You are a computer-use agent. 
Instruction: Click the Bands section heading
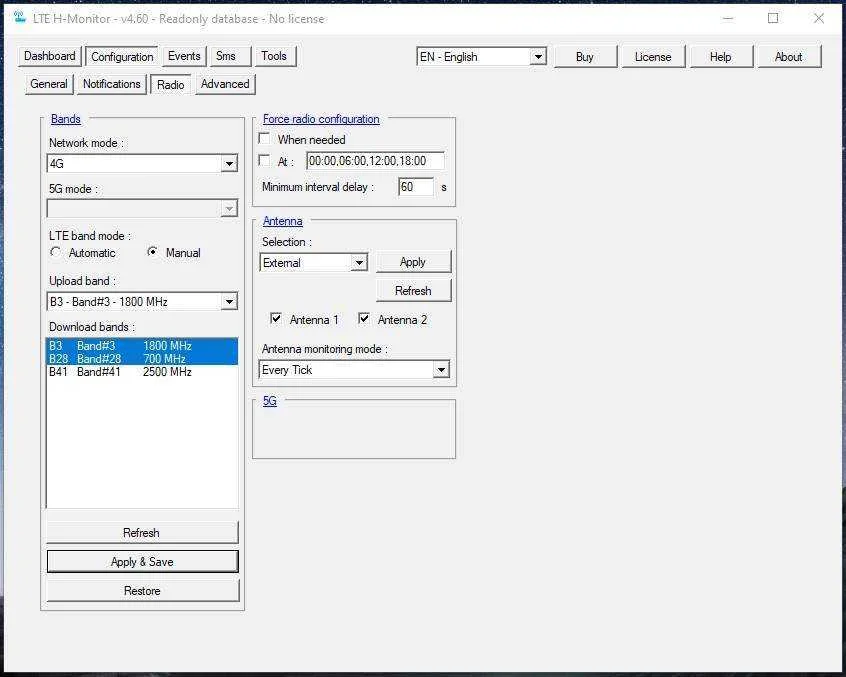[66, 119]
